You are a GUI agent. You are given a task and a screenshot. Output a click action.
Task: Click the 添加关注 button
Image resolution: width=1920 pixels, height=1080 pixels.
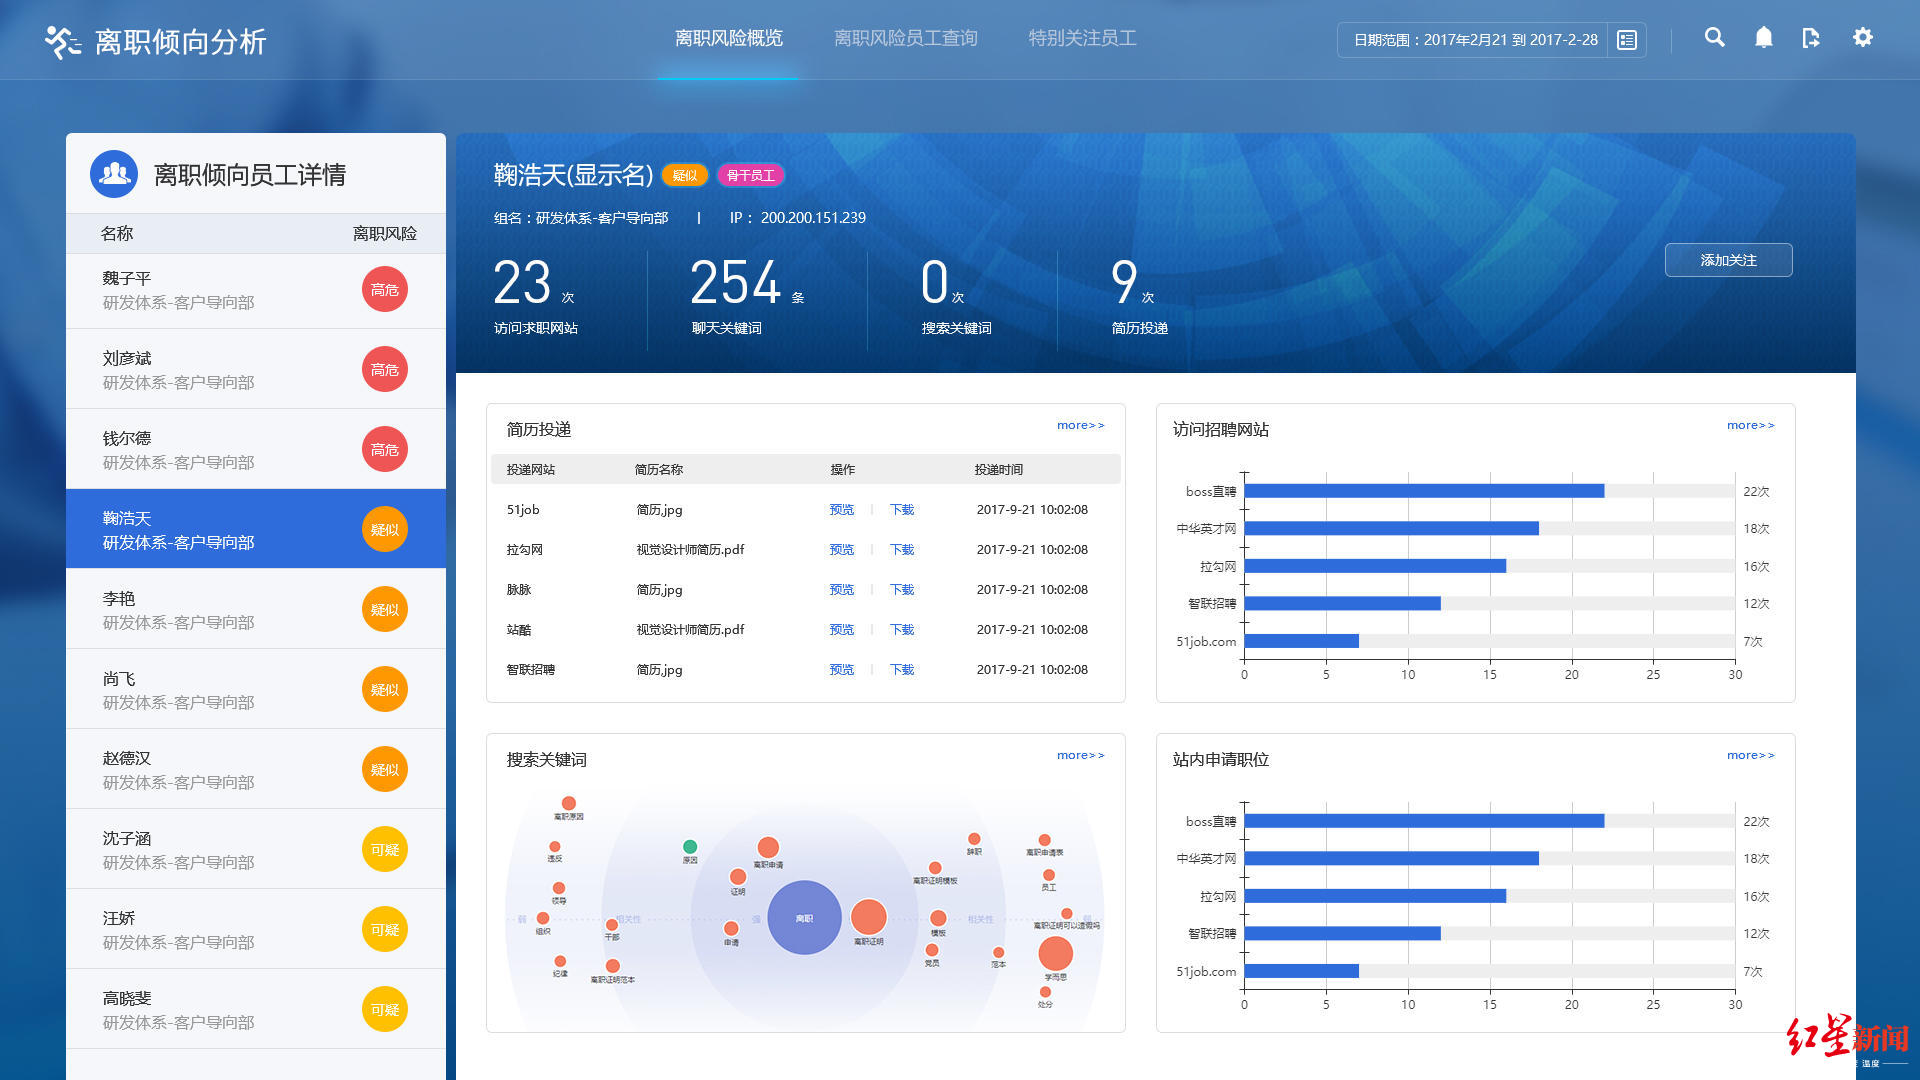(1728, 260)
